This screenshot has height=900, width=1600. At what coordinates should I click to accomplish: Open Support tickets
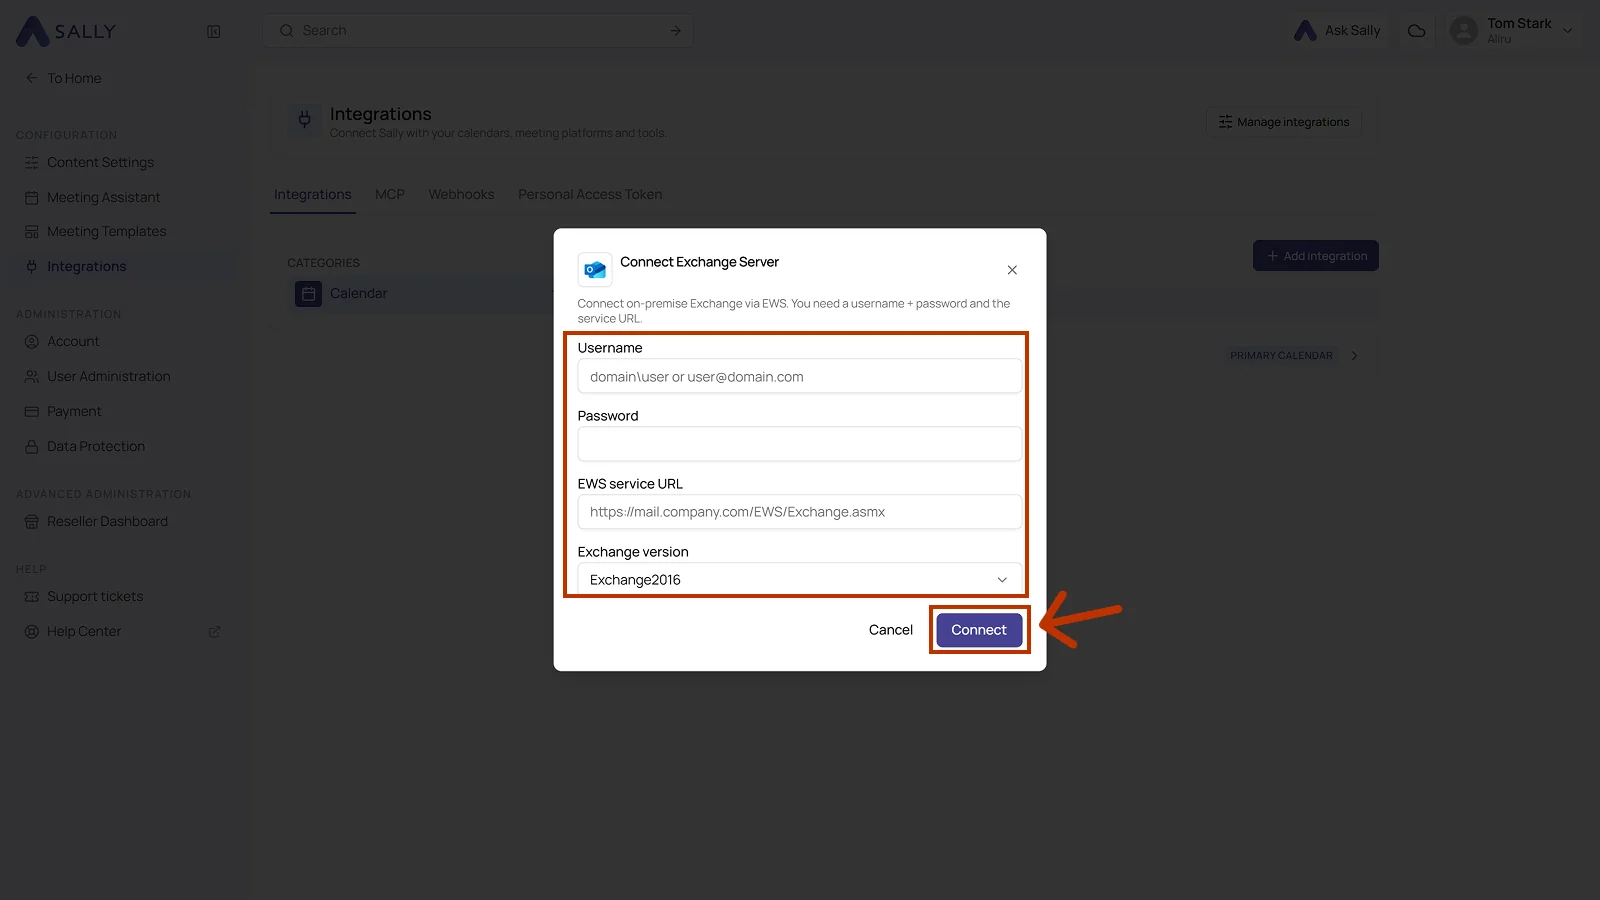pos(95,596)
